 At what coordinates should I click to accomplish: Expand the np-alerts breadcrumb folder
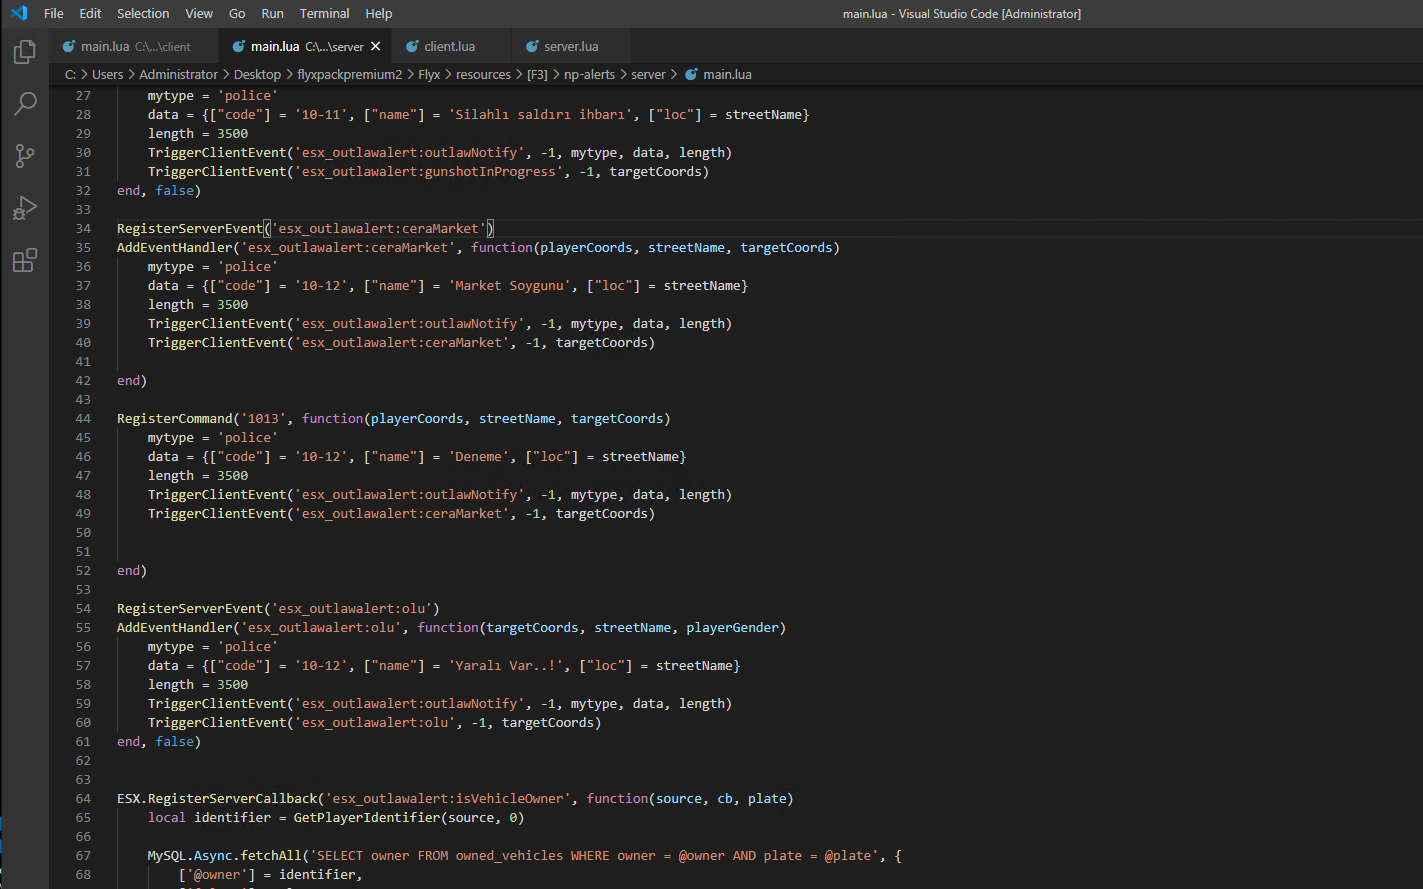click(x=589, y=74)
